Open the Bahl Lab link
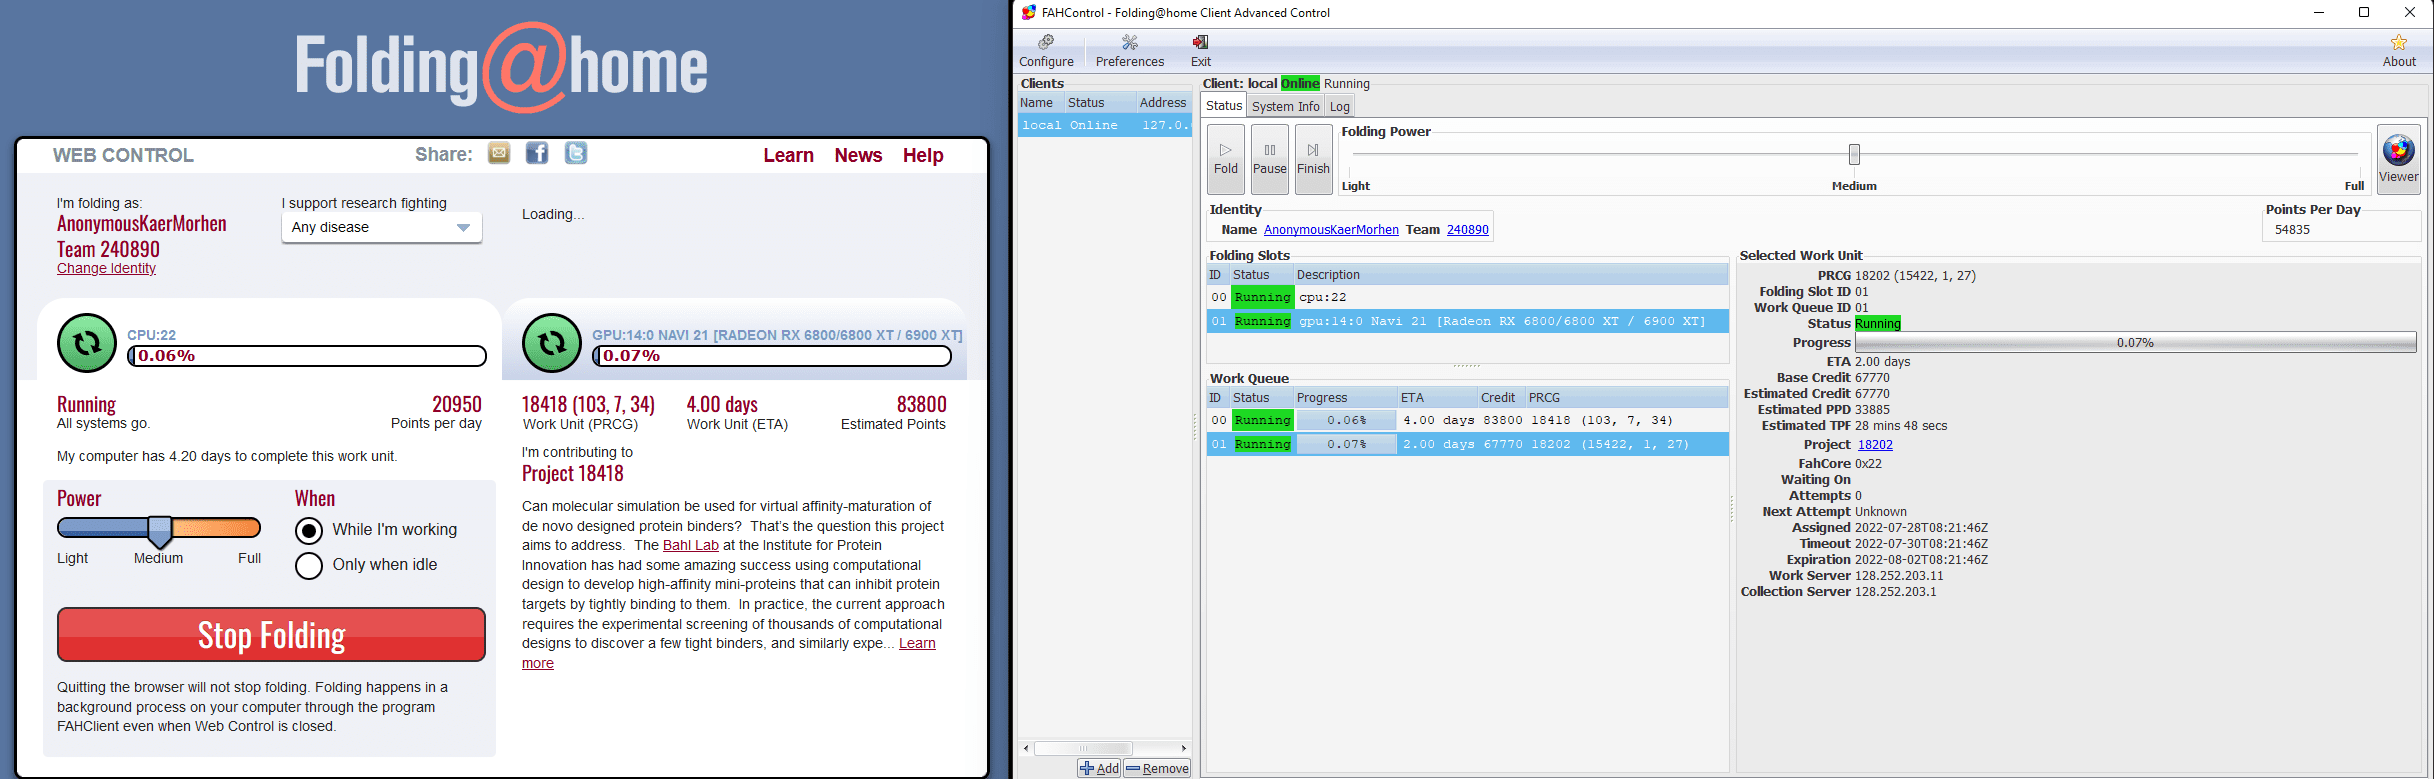2434x779 pixels. (x=691, y=545)
